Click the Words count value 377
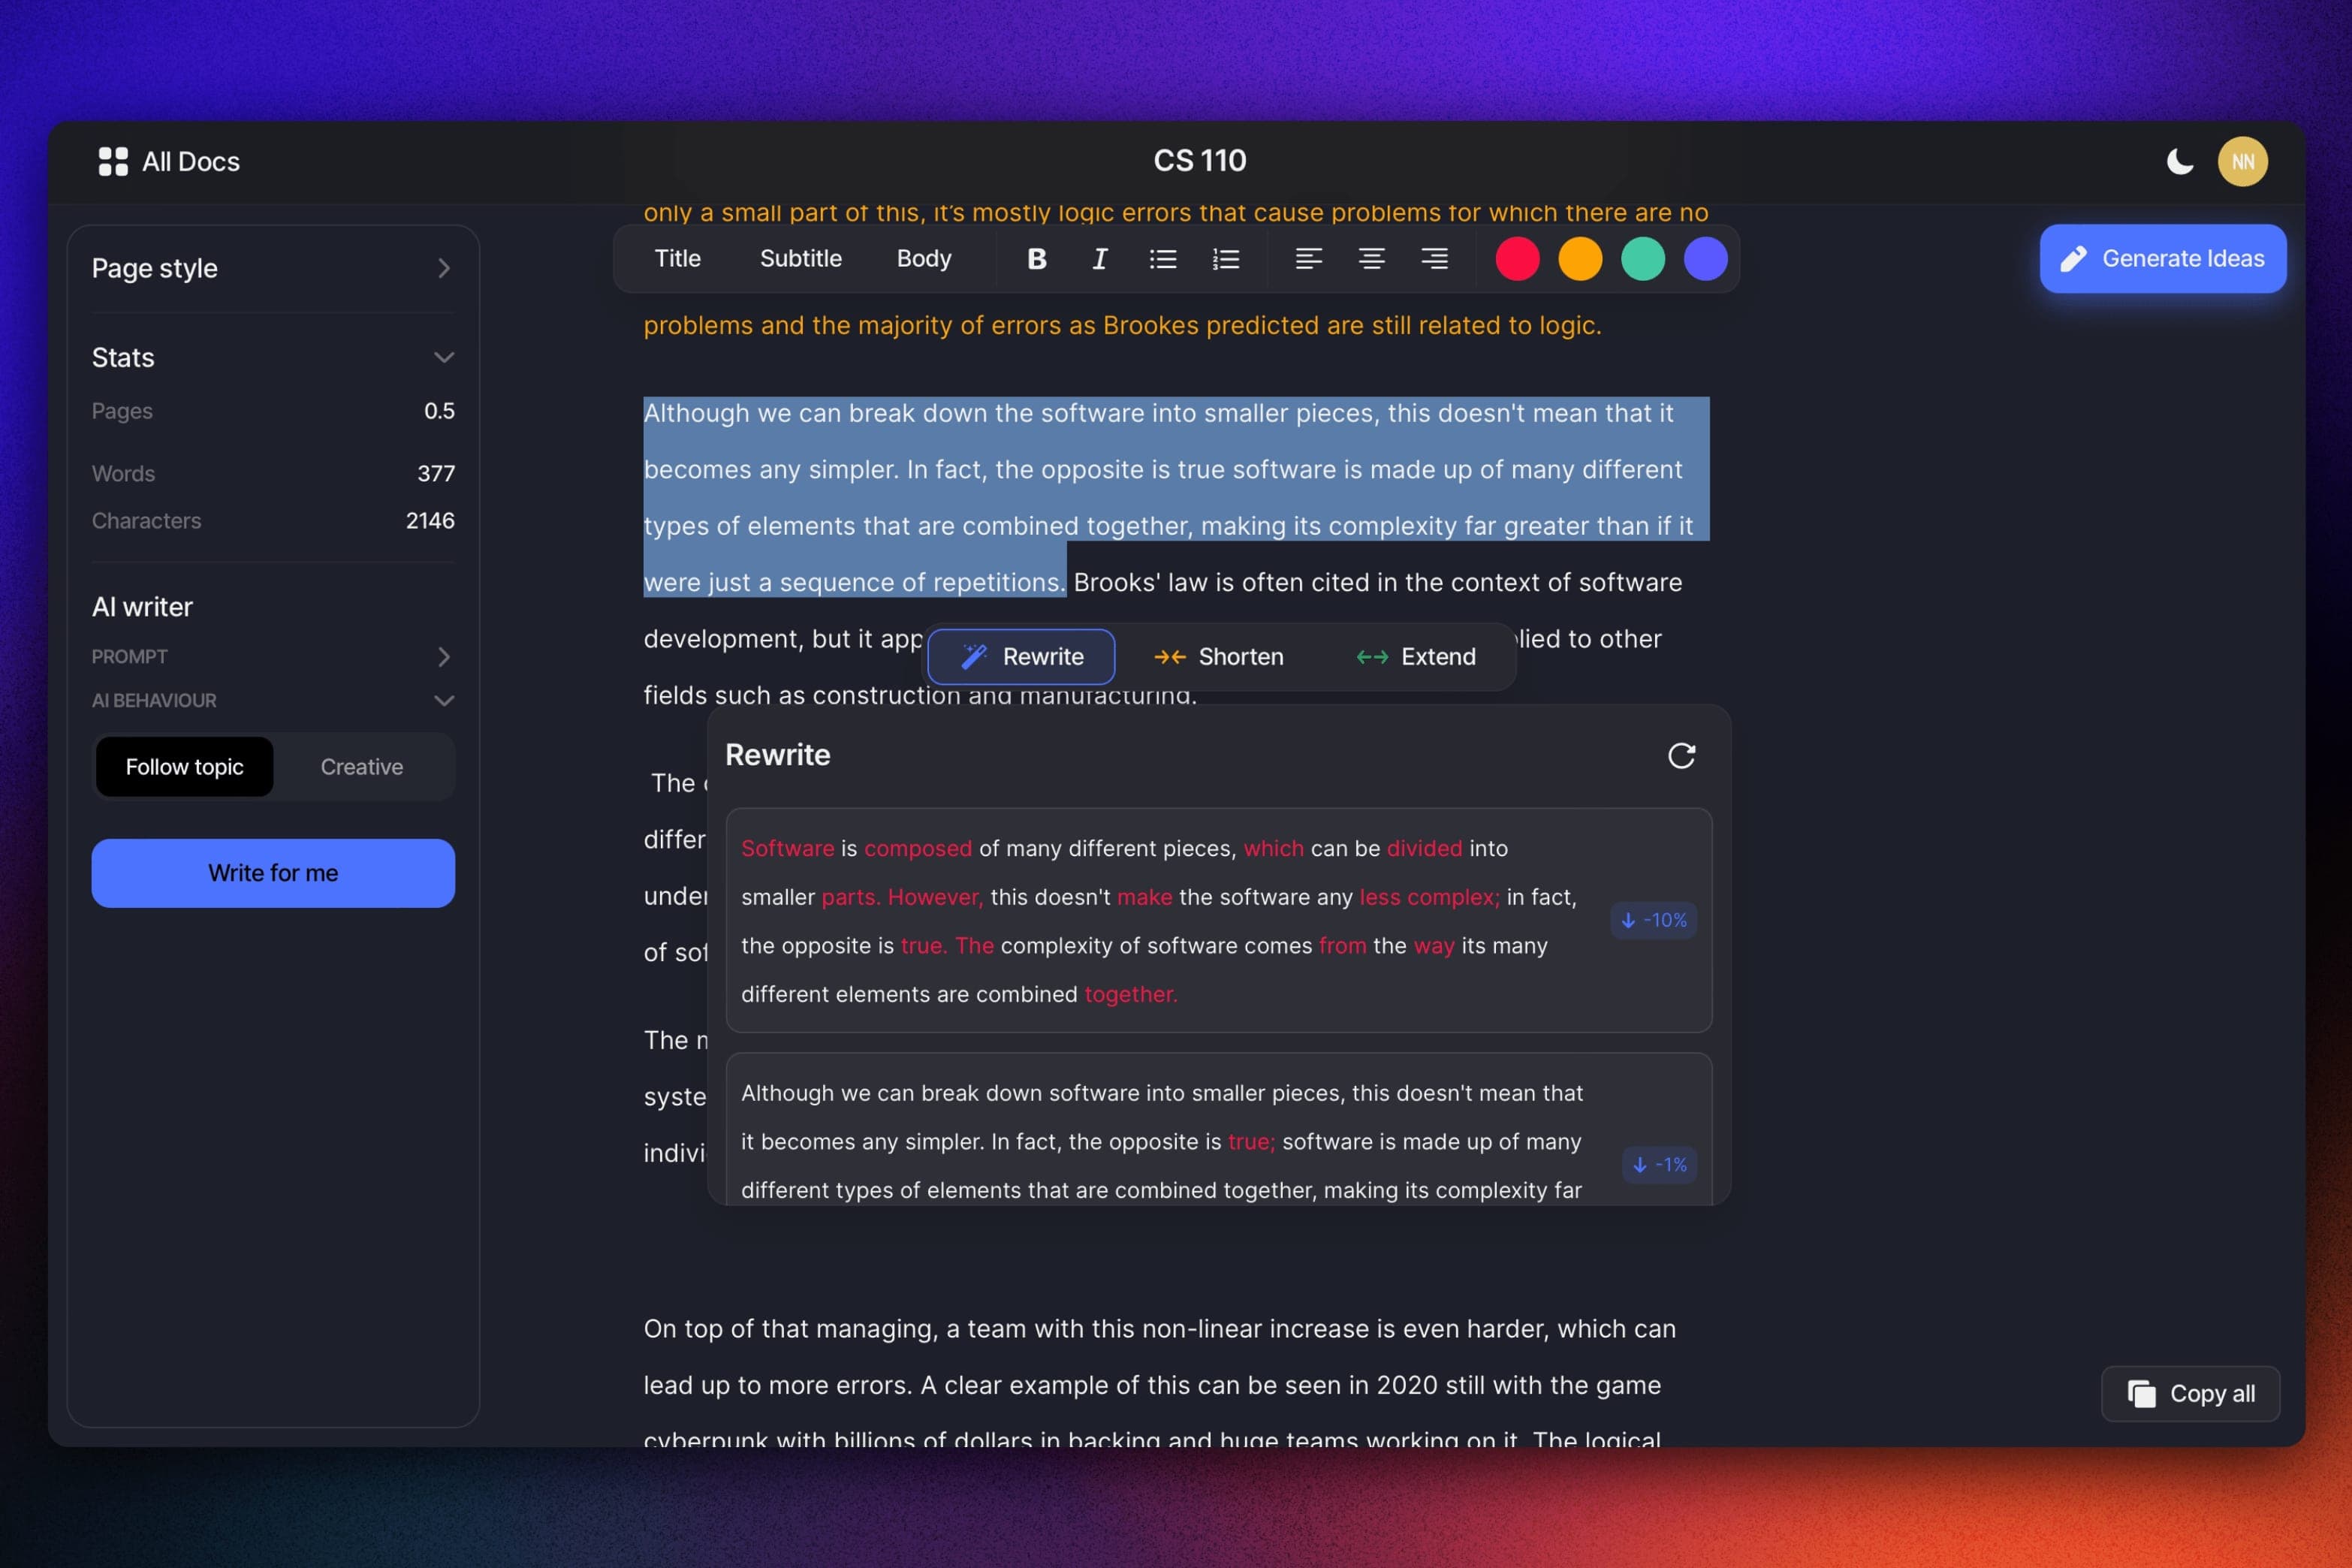 click(436, 474)
